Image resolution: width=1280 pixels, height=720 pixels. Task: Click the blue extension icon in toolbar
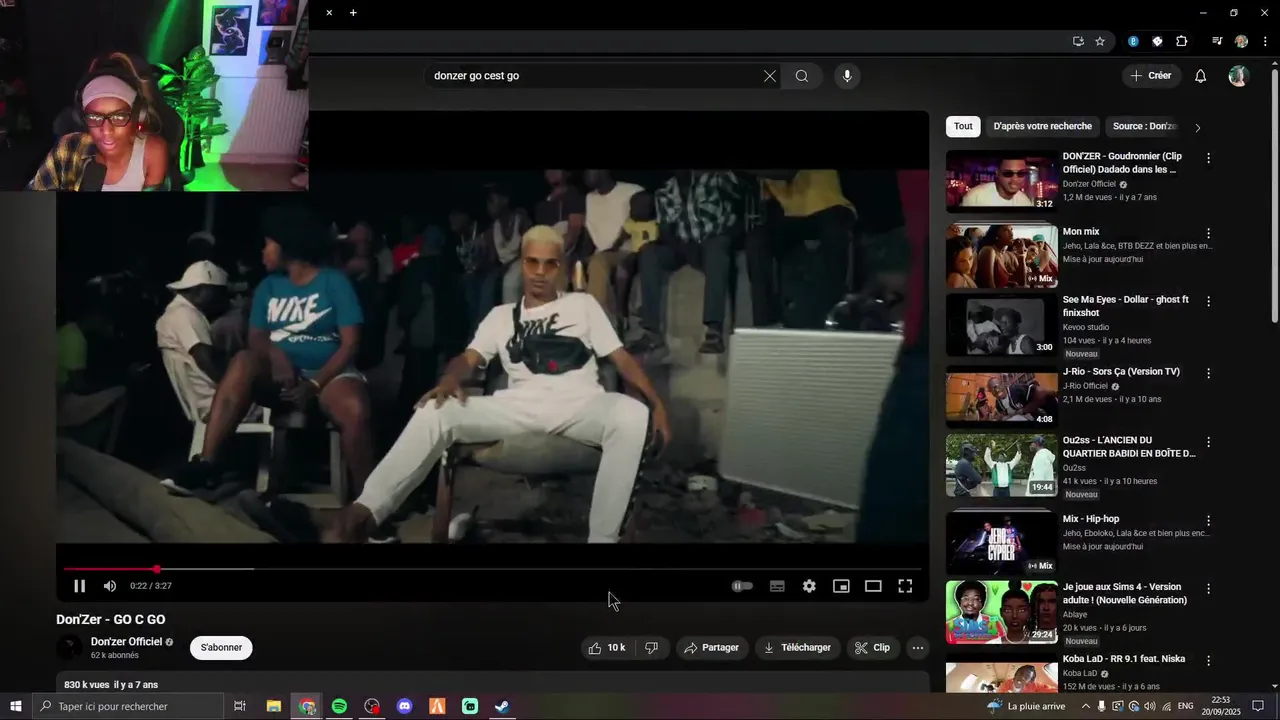[1133, 41]
